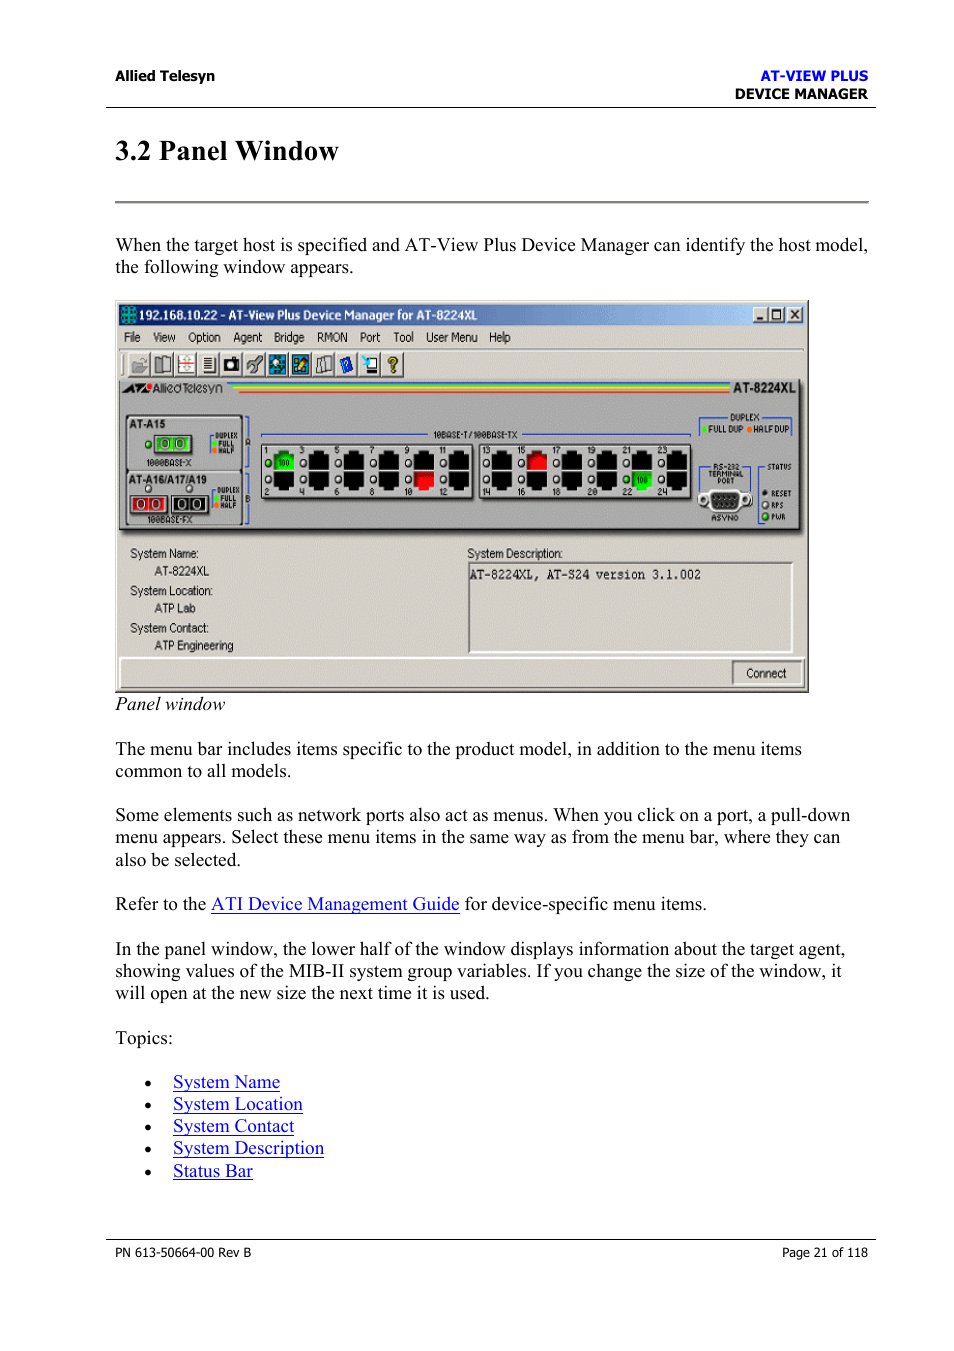Close the AT-View Plus Device Manager window
The width and height of the screenshot is (954, 1351).
(x=795, y=314)
